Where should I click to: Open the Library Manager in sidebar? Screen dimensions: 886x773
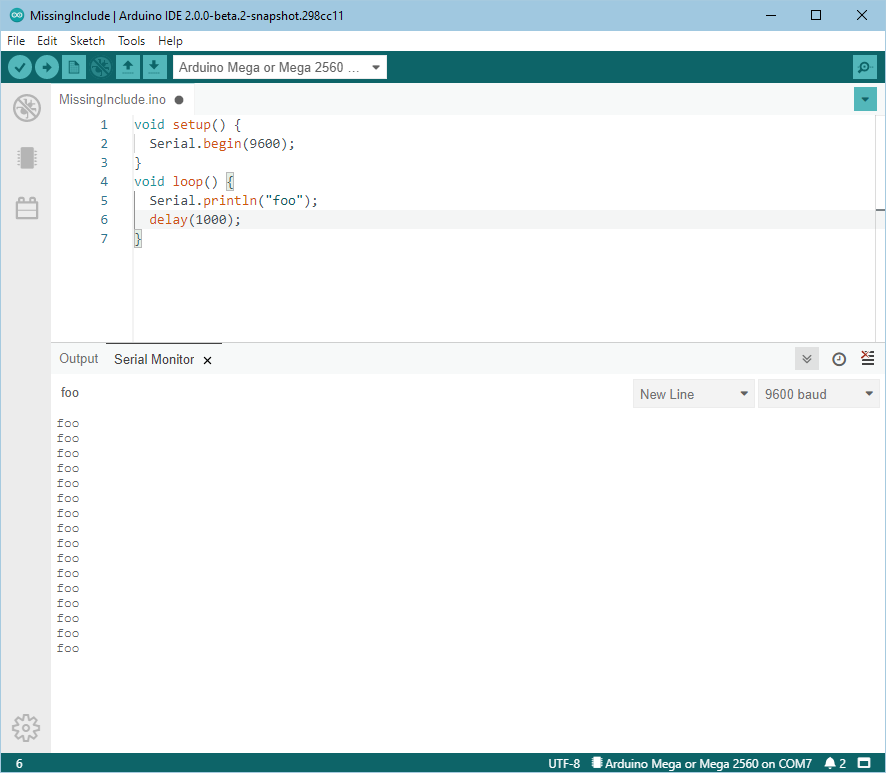[x=27, y=208]
